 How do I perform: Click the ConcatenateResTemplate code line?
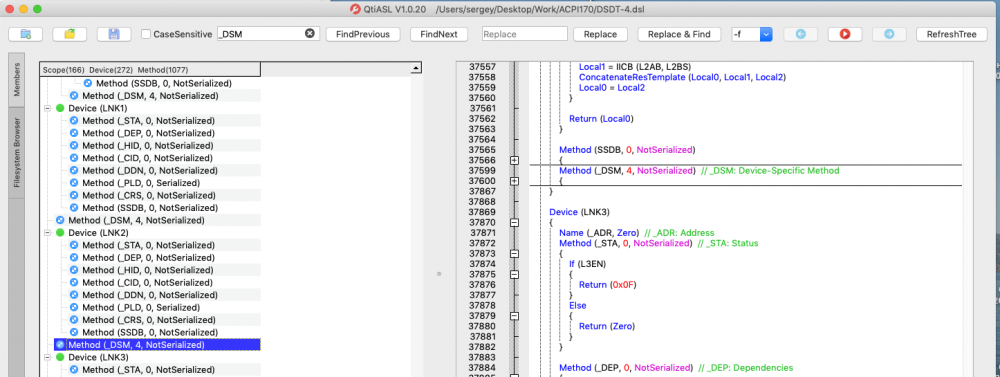coord(682,77)
